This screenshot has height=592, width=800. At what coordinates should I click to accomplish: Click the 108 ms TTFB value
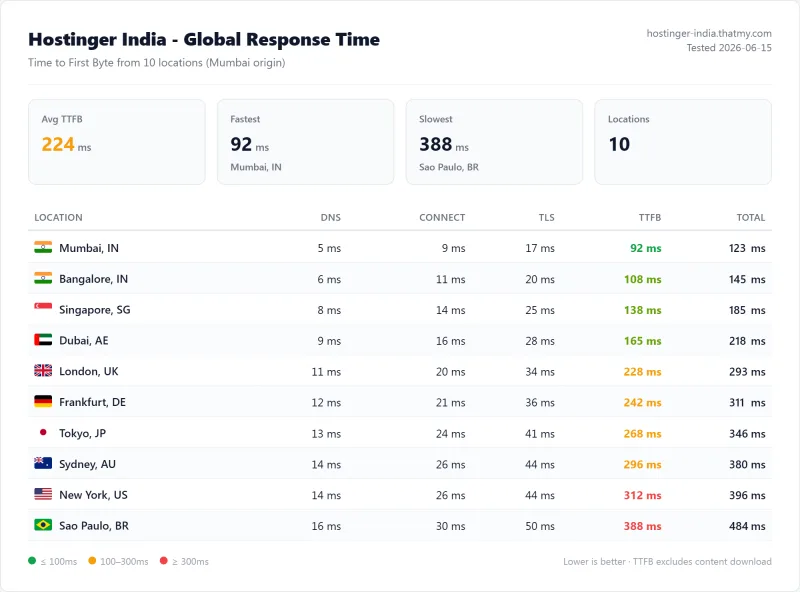[642, 279]
